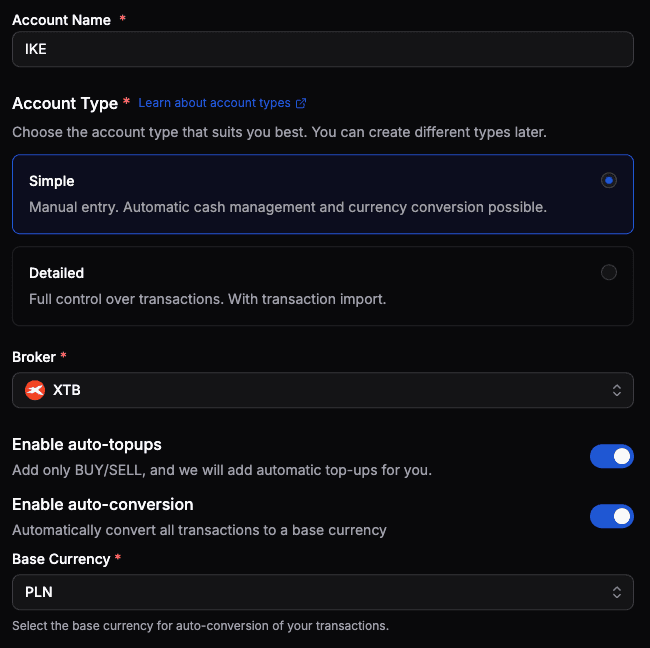The width and height of the screenshot is (650, 648).
Task: Open the Broker dropdown showing XTB
Action: (x=322, y=390)
